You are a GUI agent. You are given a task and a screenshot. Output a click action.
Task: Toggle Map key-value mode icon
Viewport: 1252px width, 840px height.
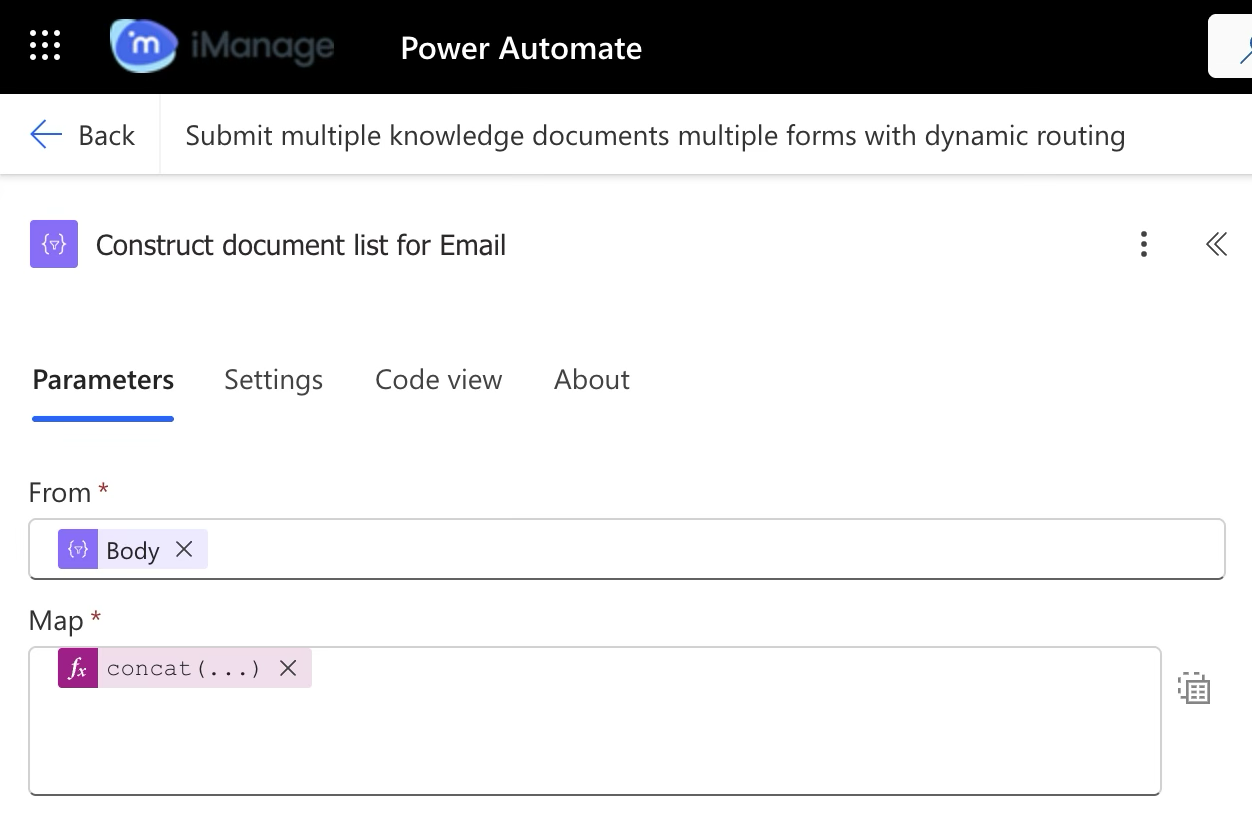(x=1194, y=688)
